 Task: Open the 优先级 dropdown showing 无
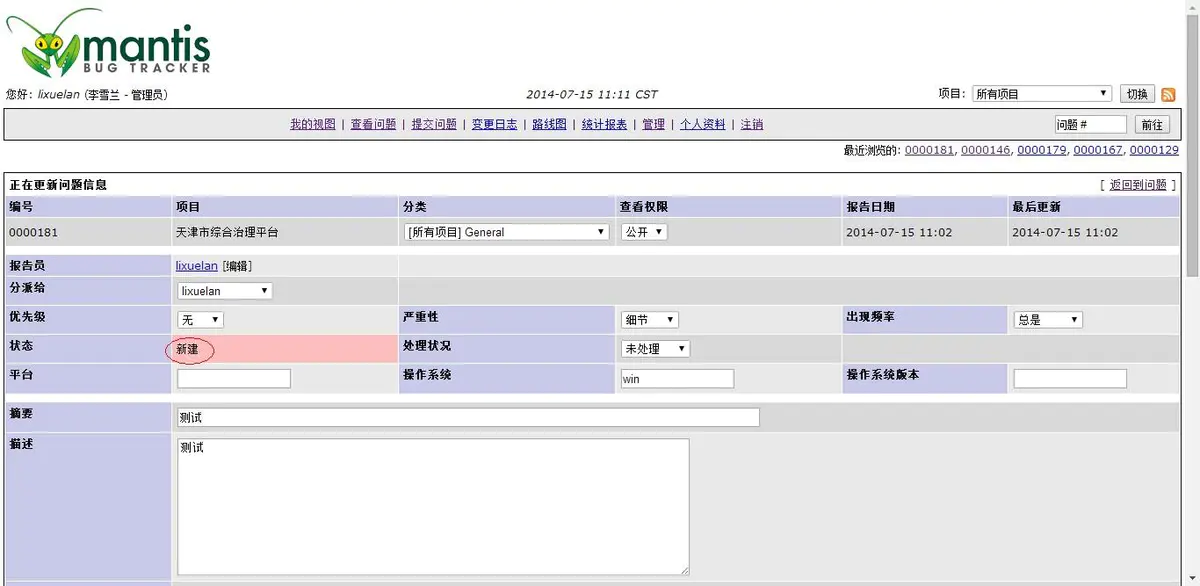(199, 319)
